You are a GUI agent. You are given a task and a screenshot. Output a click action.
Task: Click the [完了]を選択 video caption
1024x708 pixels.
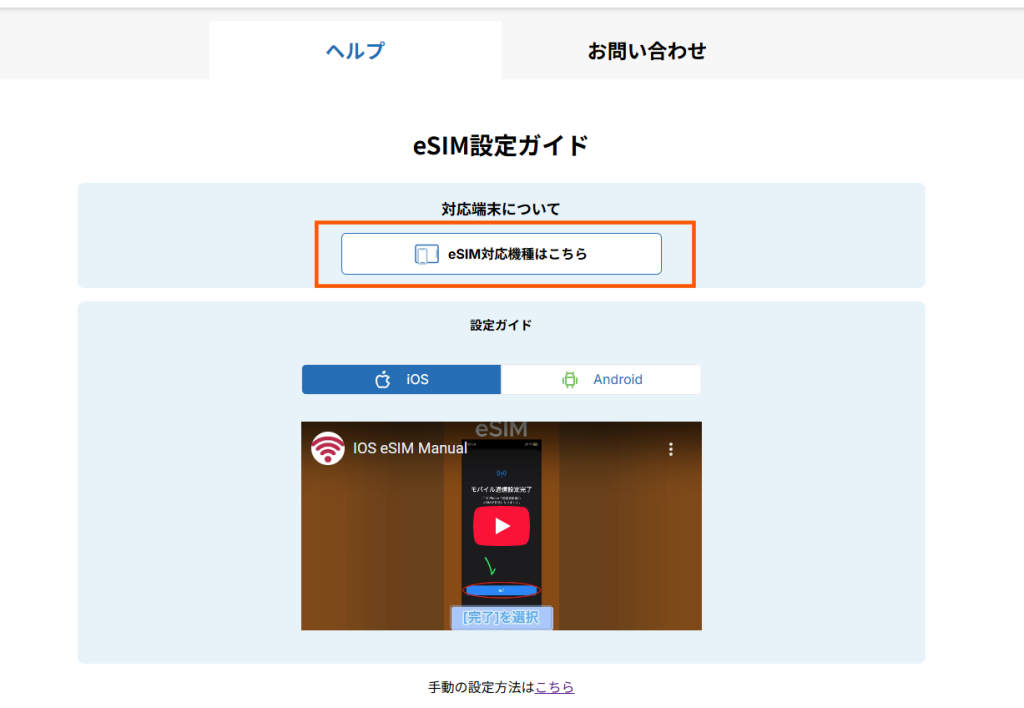(501, 617)
